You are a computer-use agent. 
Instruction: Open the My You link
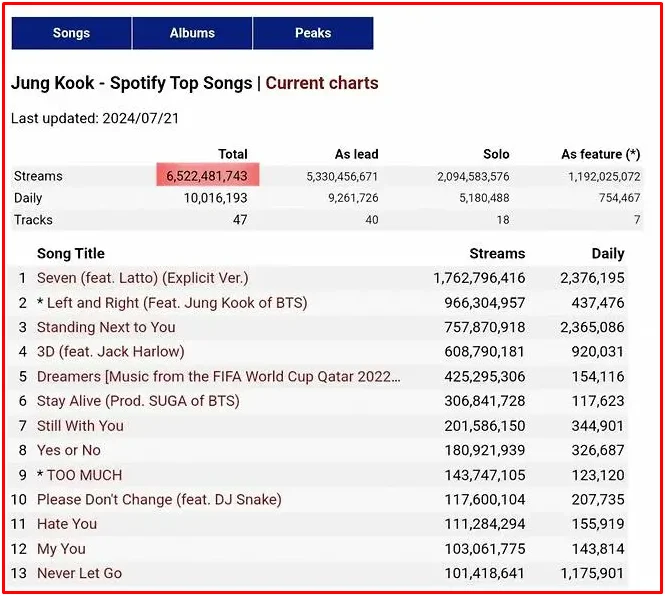click(61, 549)
